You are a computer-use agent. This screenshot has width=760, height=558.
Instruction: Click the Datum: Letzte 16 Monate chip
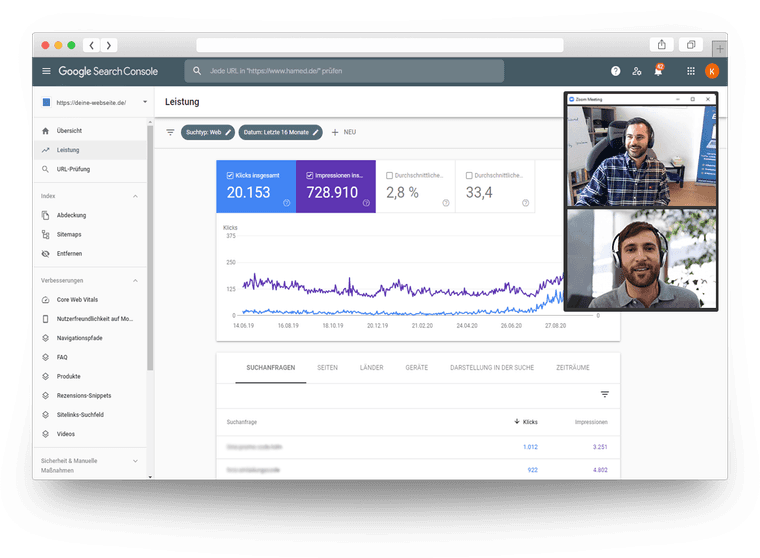click(280, 132)
